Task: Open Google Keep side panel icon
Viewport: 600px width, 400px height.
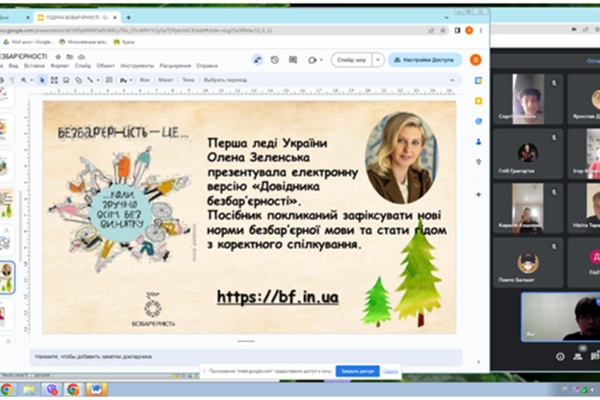Action: click(x=478, y=101)
